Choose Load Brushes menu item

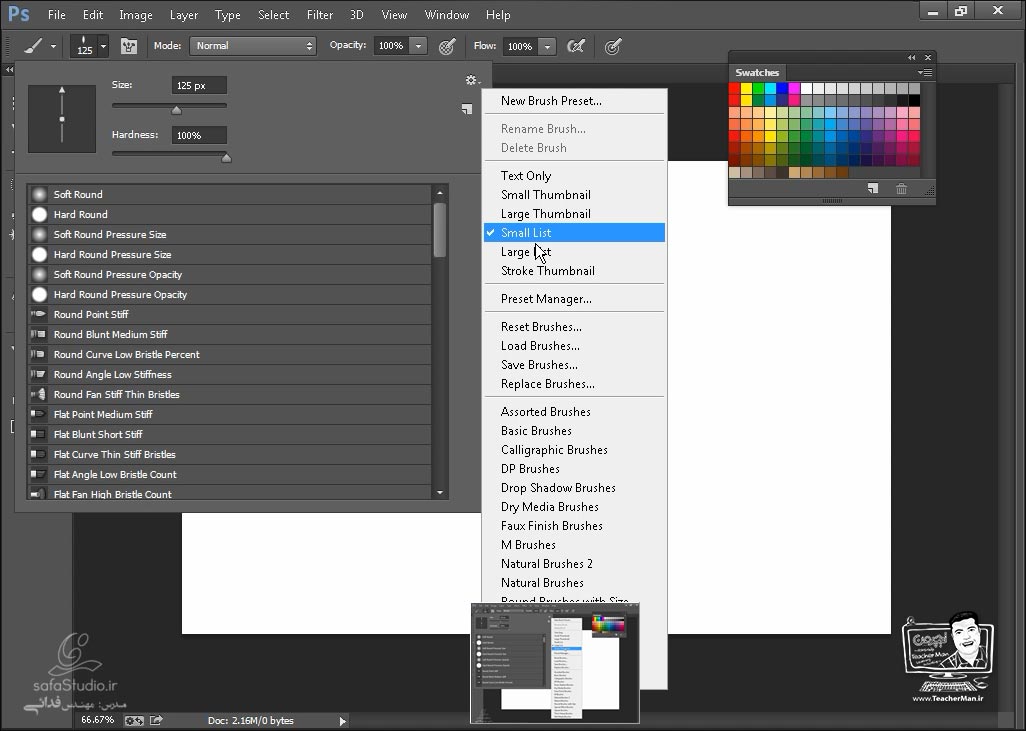coord(575,346)
